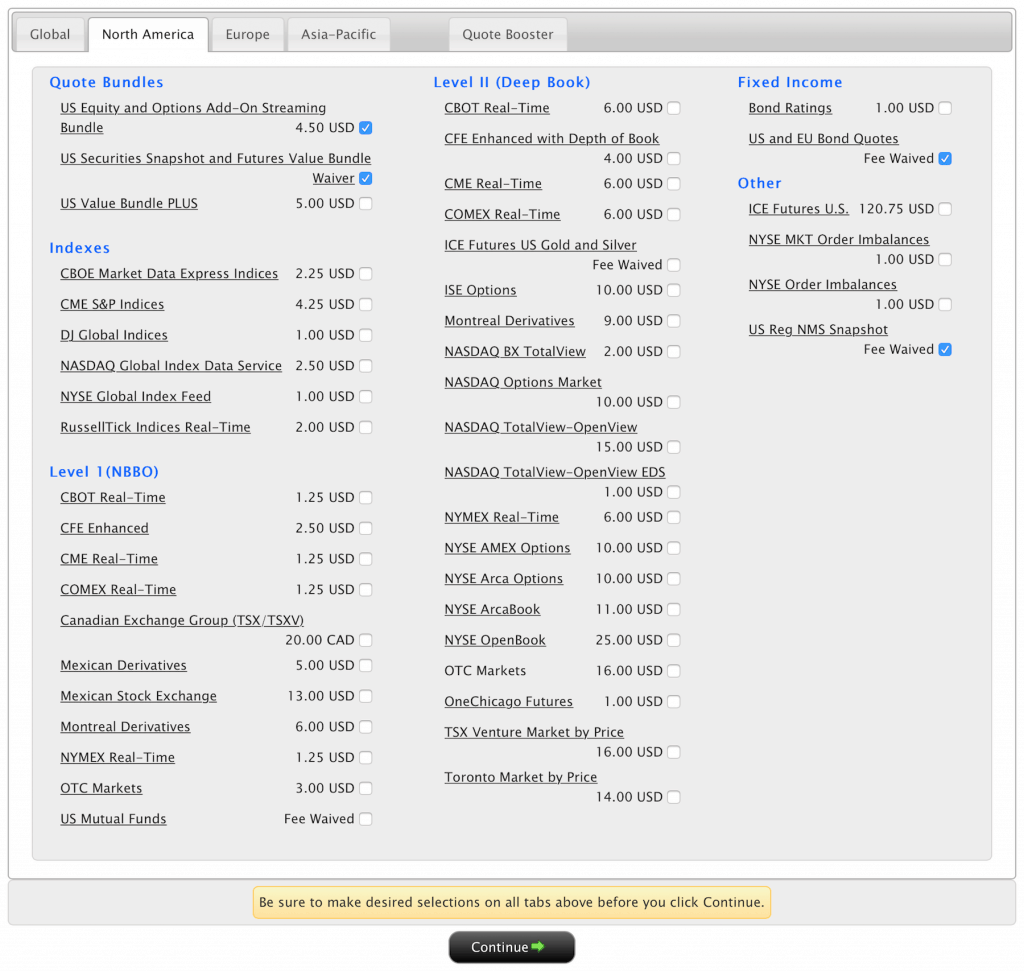
Task: Enable Level II Montreal Derivatives 9.00 USD checkbox
Action: coord(674,321)
